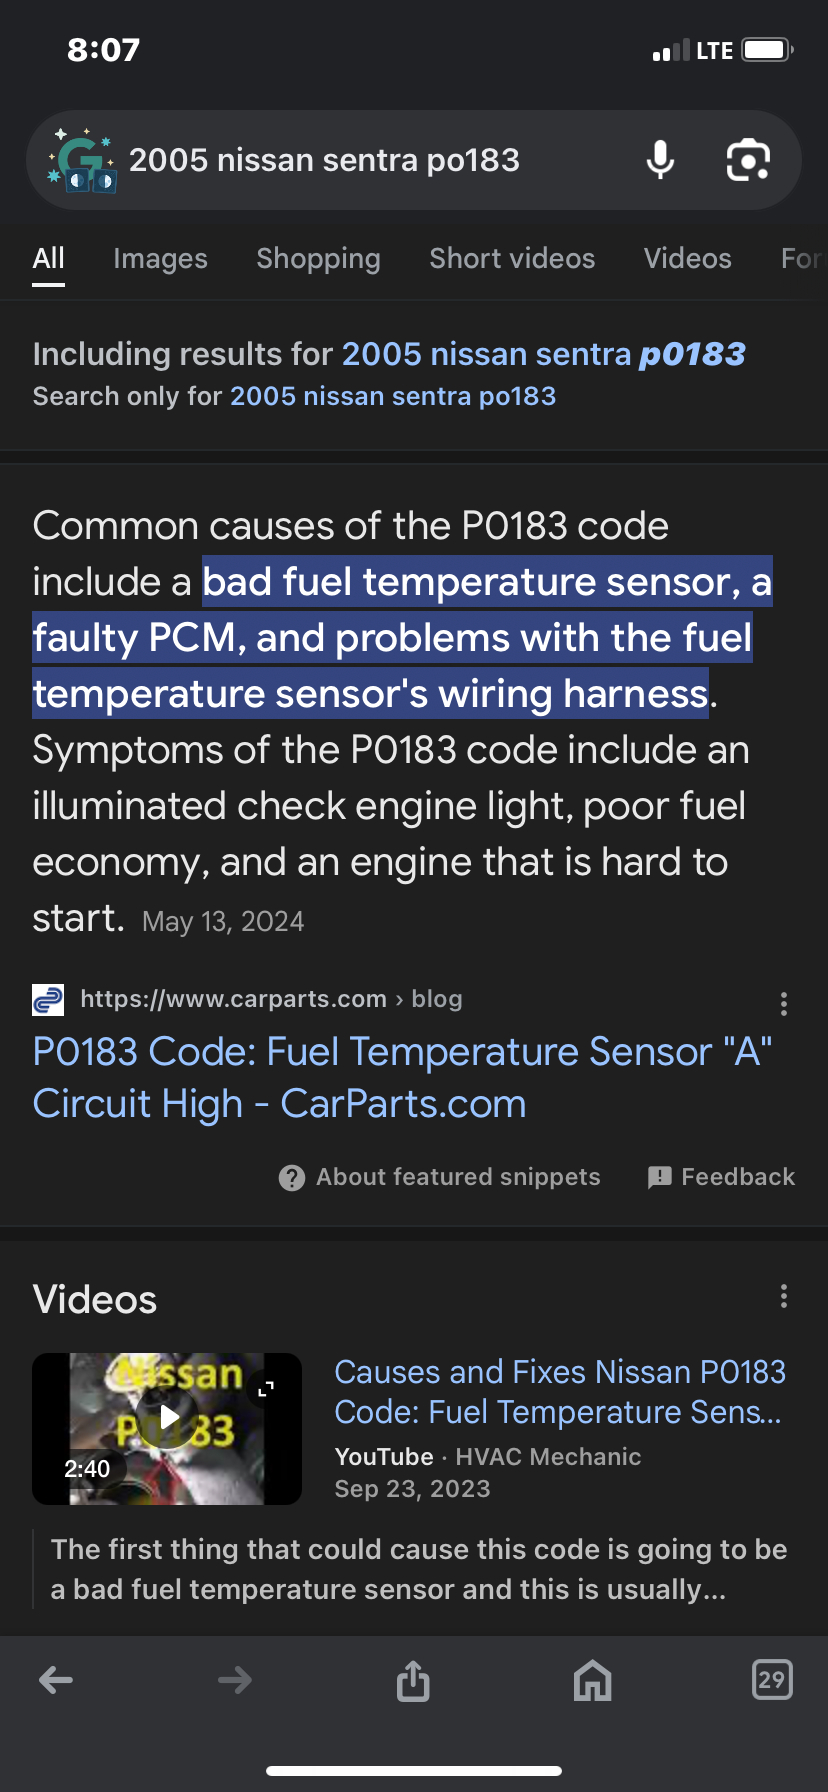828x1792 pixels.
Task: Switch to the Videos tab
Action: [688, 259]
